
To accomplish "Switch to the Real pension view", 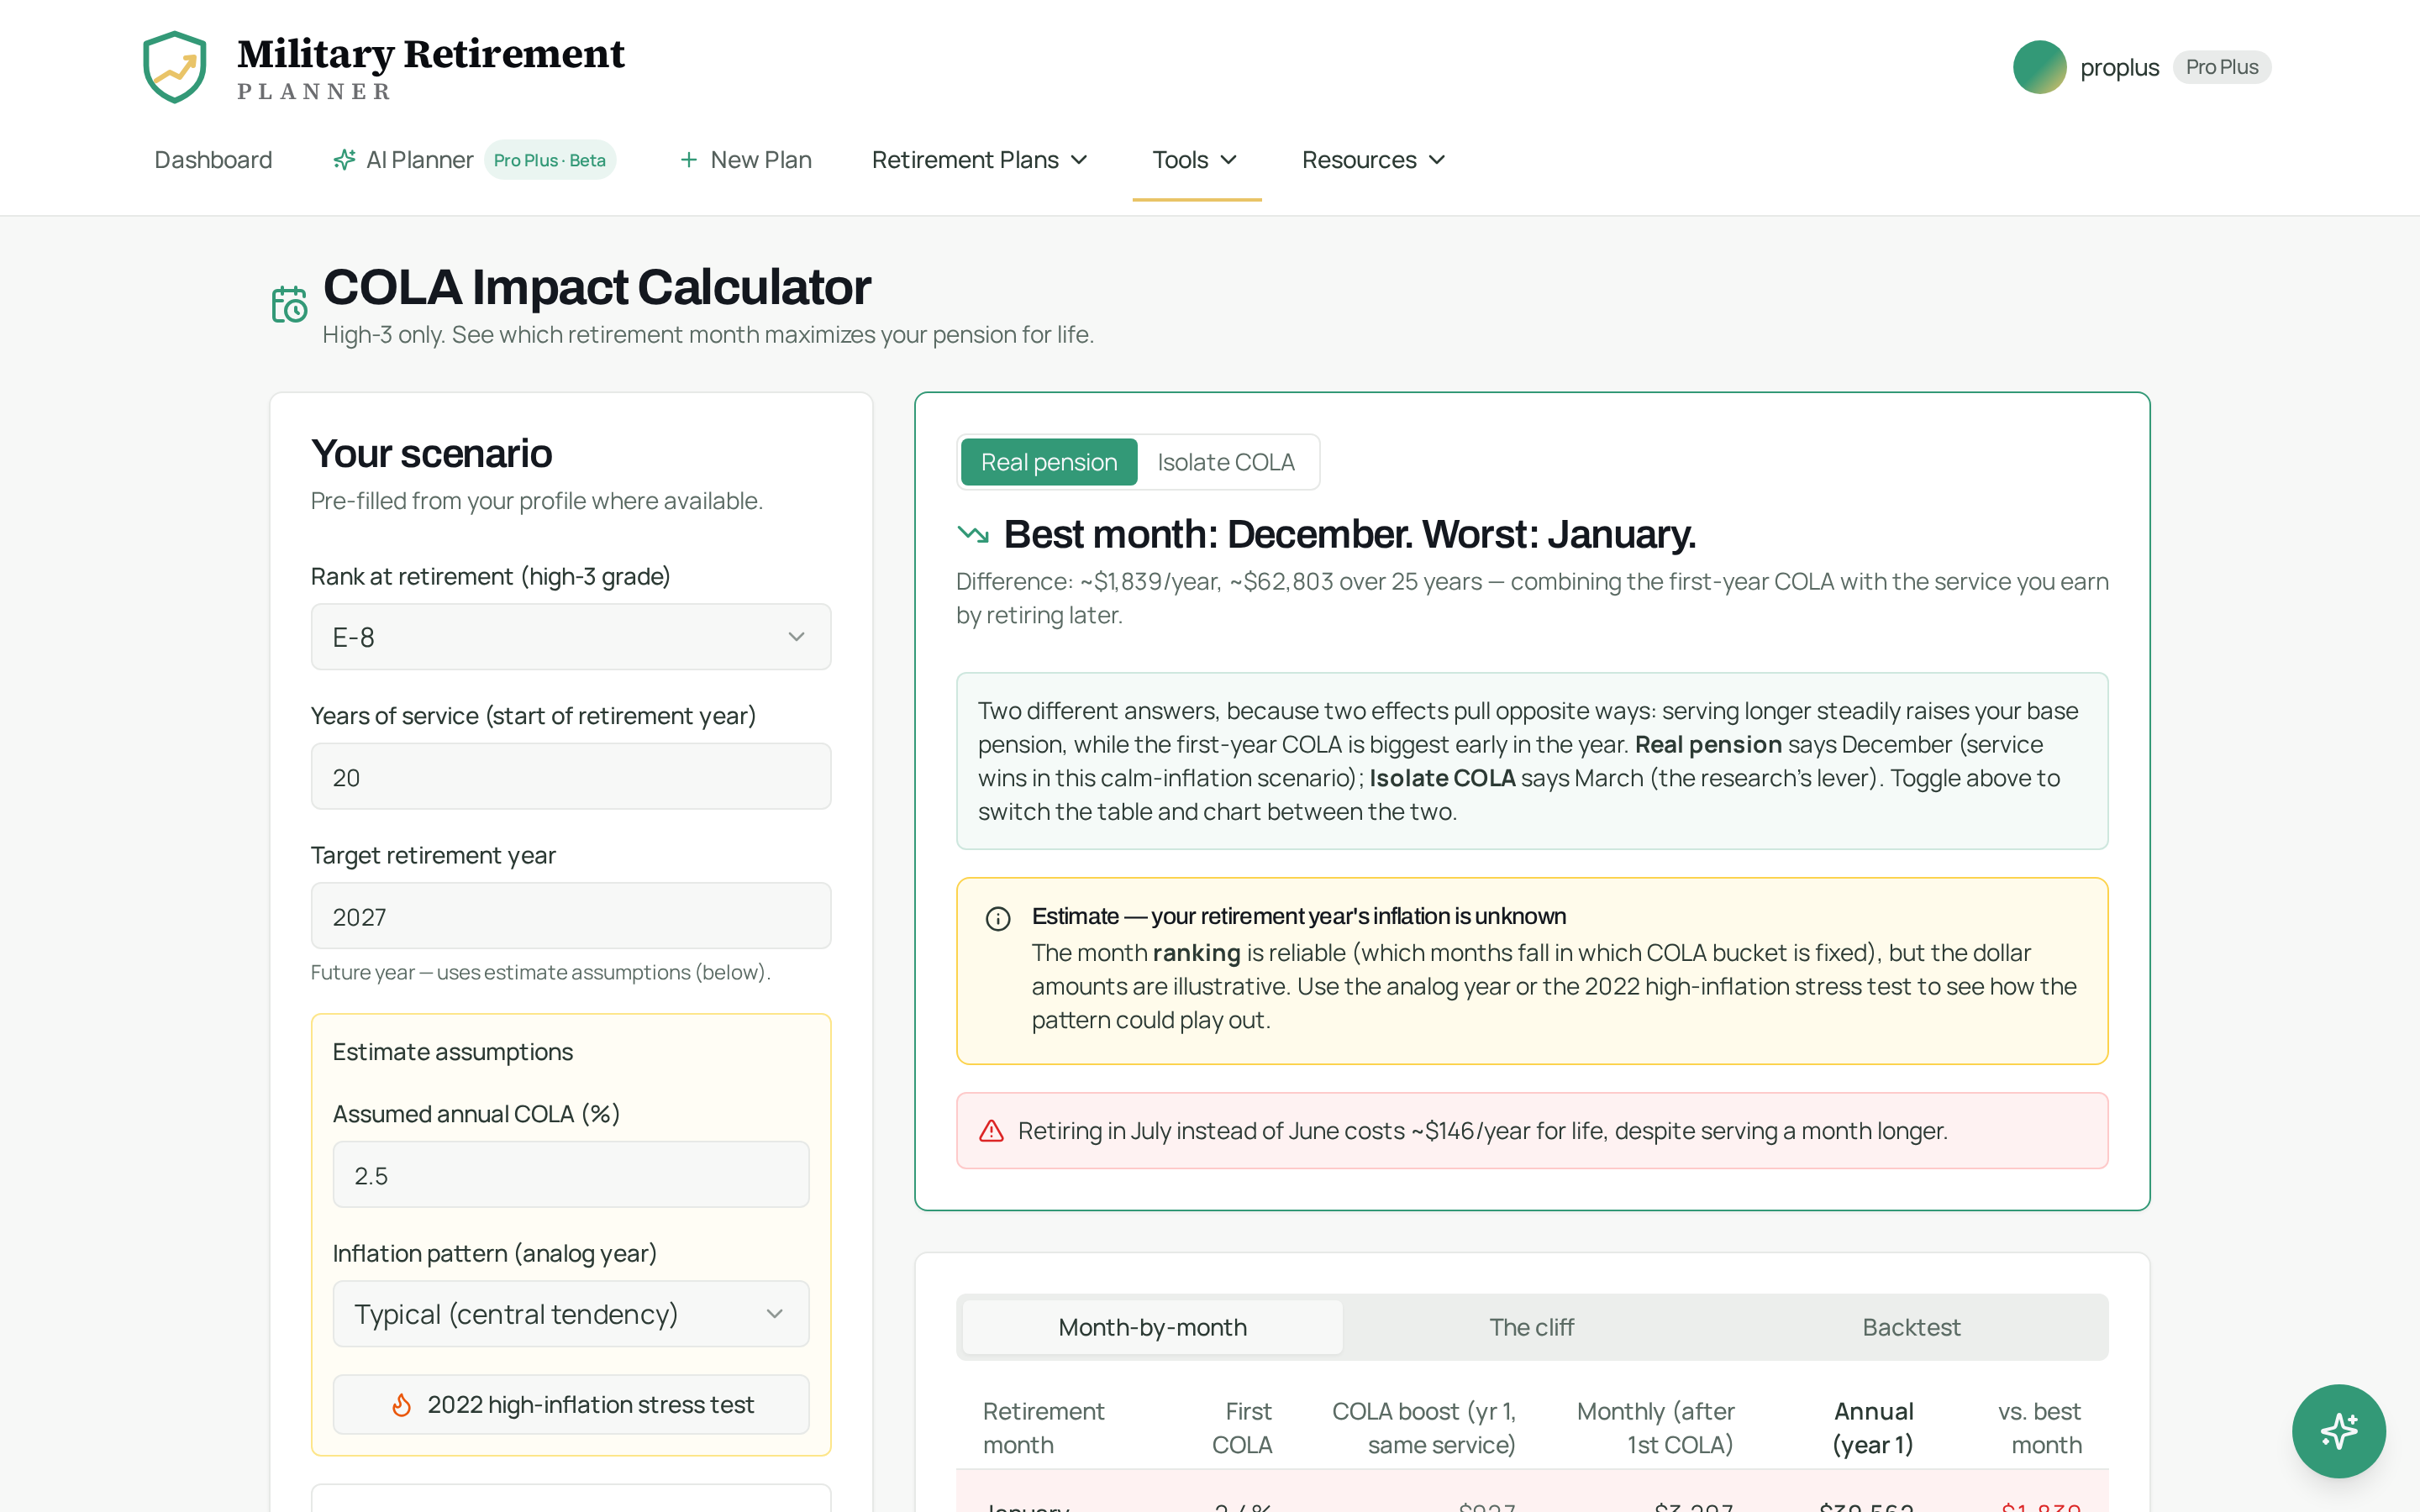I will [x=1048, y=462].
